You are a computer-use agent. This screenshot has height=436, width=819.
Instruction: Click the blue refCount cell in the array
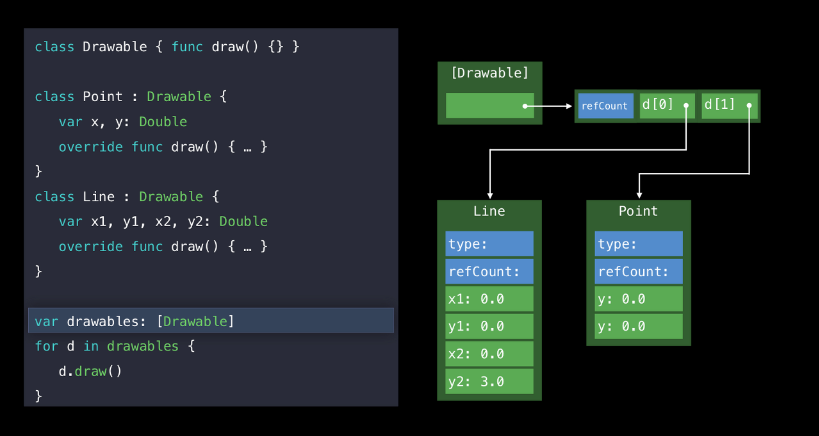605,106
